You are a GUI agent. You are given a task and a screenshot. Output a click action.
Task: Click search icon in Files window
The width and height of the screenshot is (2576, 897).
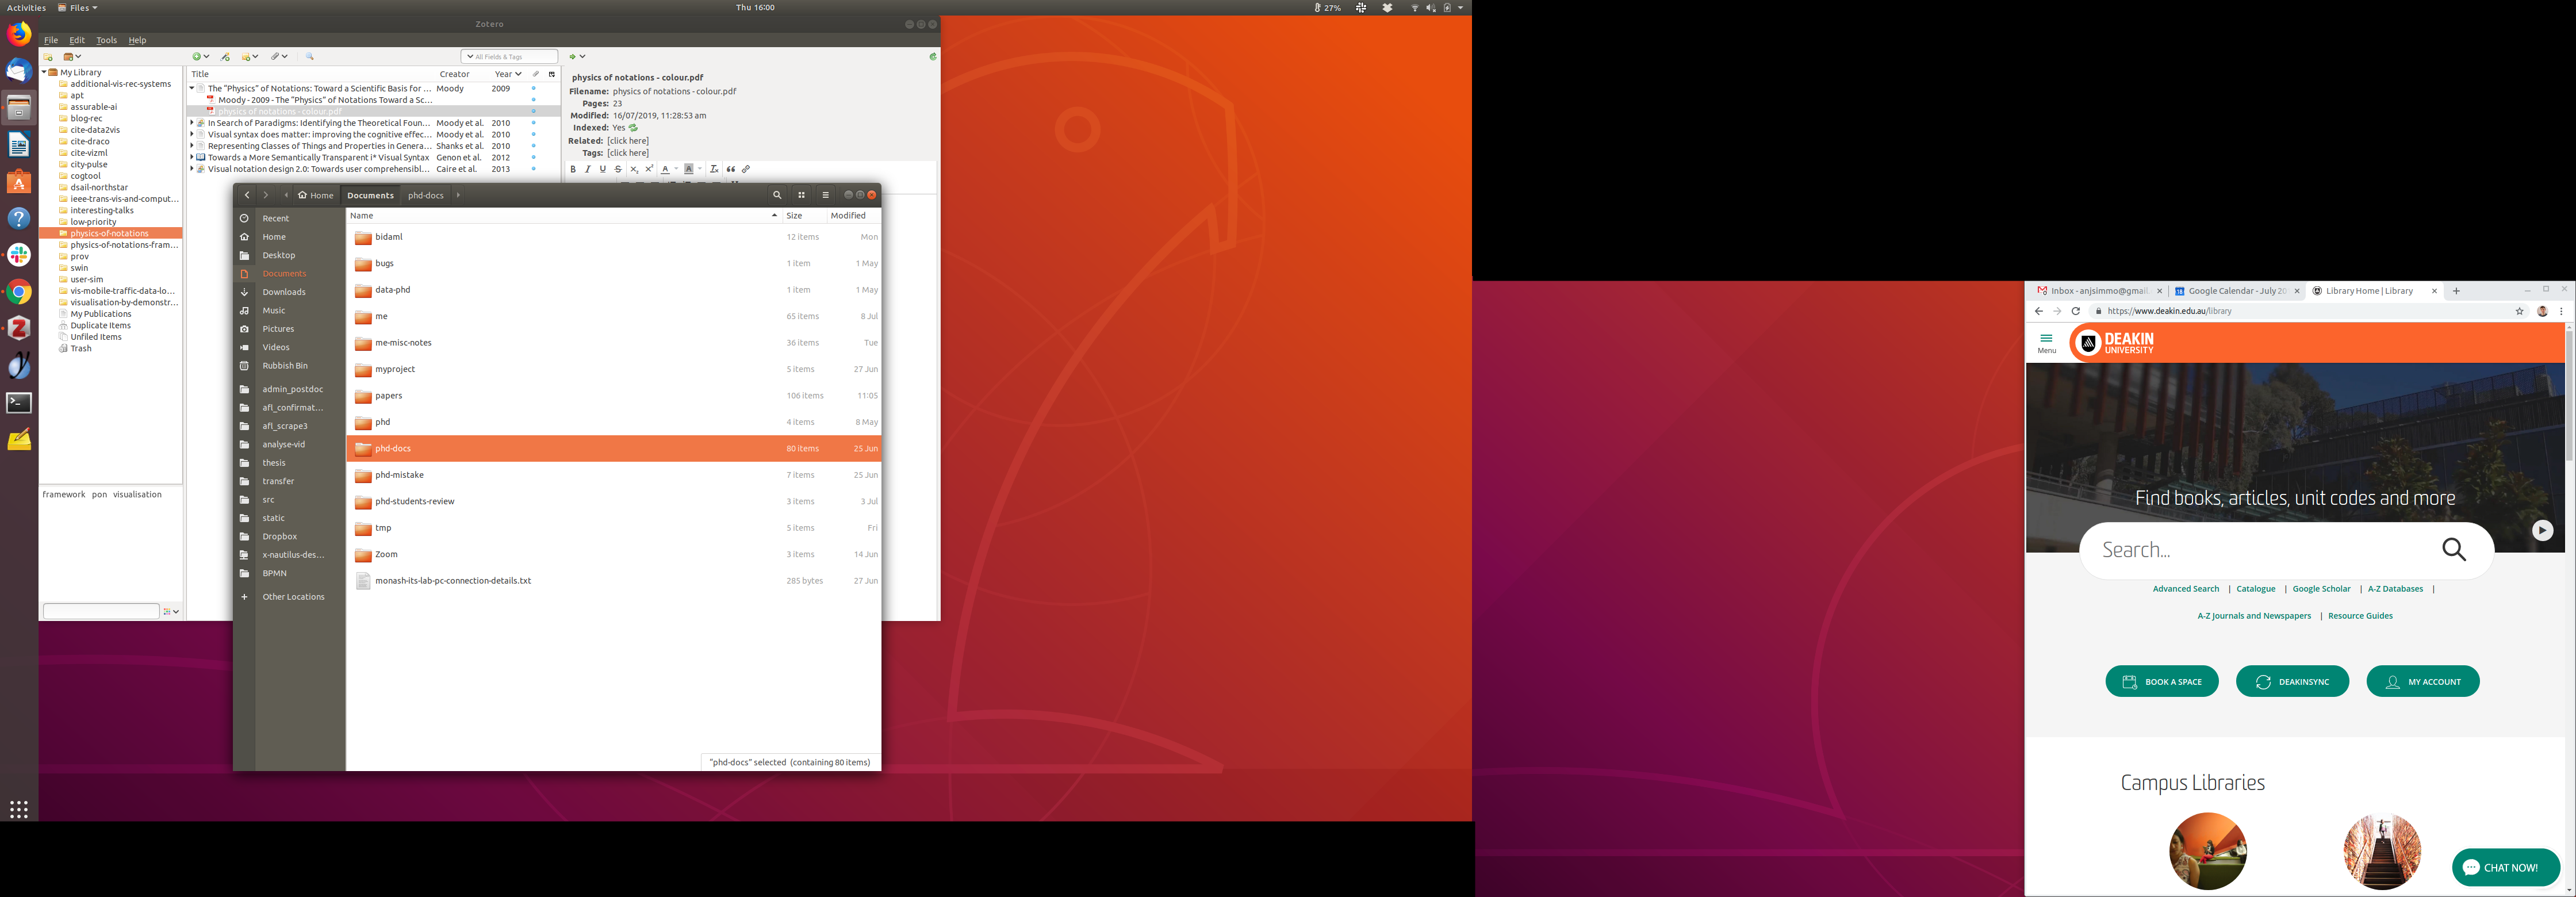(777, 196)
